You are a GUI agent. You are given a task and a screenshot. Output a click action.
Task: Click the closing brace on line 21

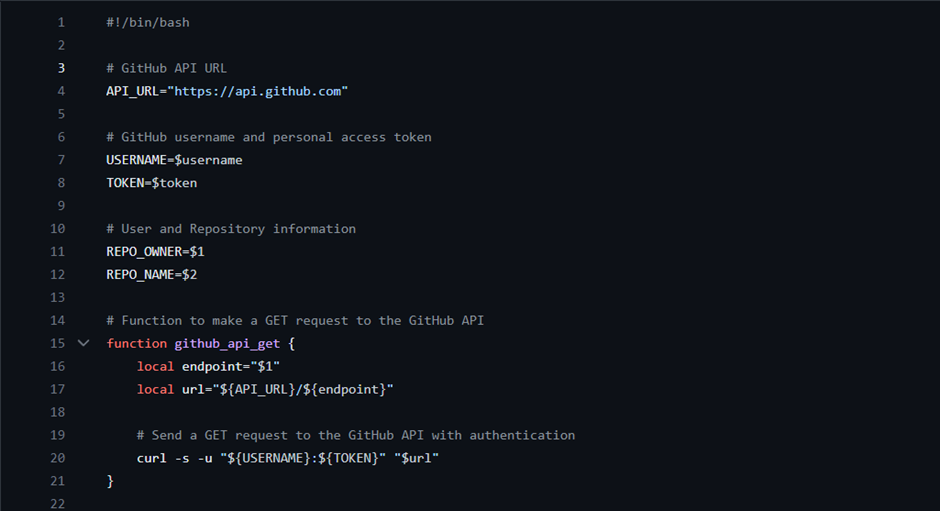point(110,481)
